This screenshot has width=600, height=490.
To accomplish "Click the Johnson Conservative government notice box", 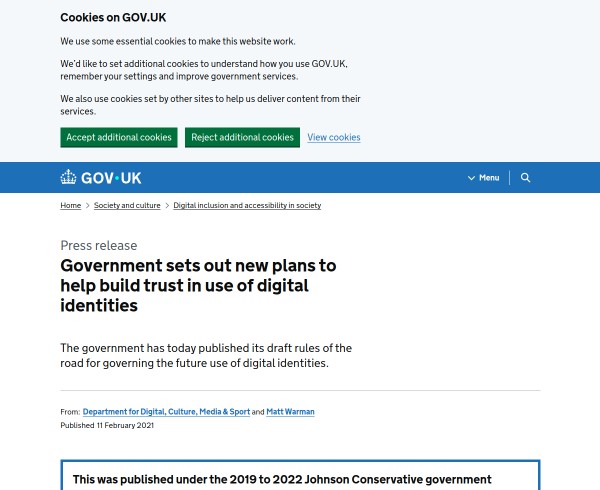I will click(x=300, y=478).
